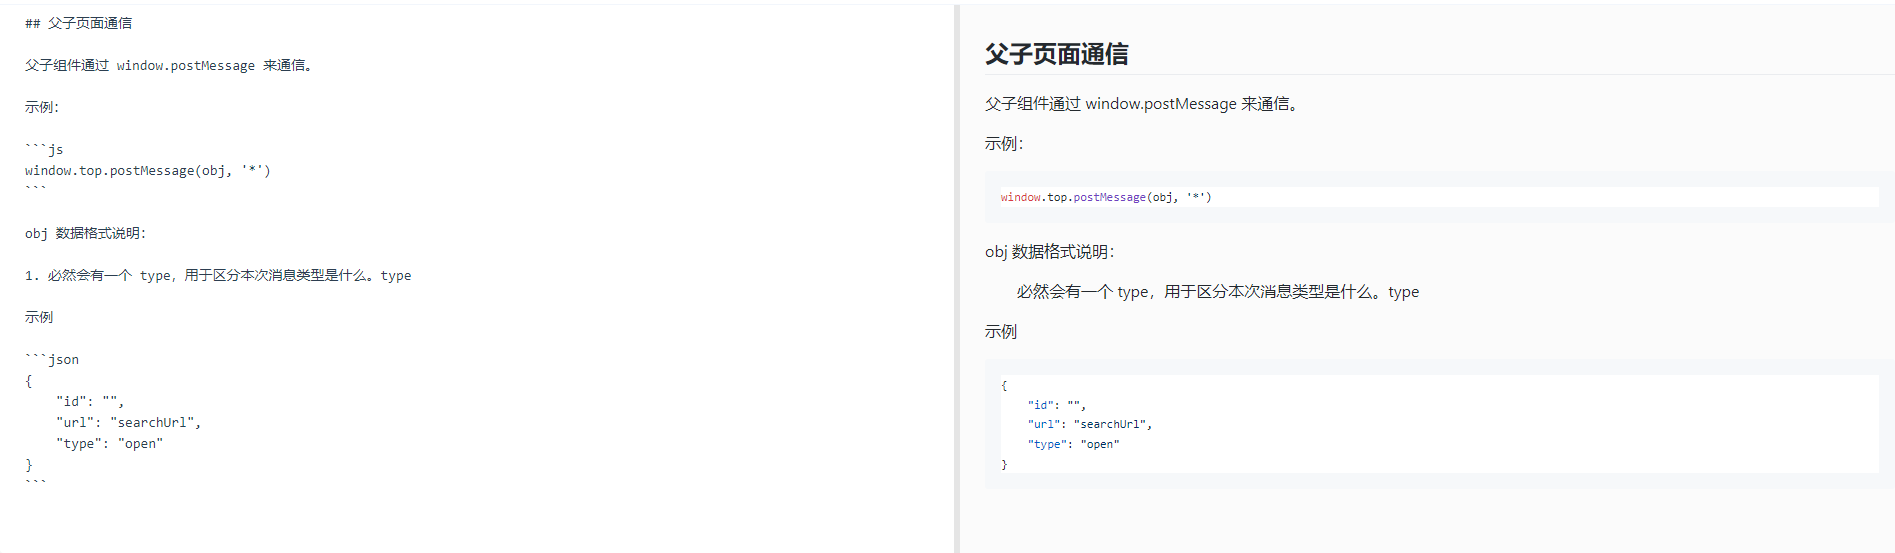Image resolution: width=1895 pixels, height=553 pixels.
Task: Click the first '示例:' line in editor
Action: pos(42,107)
